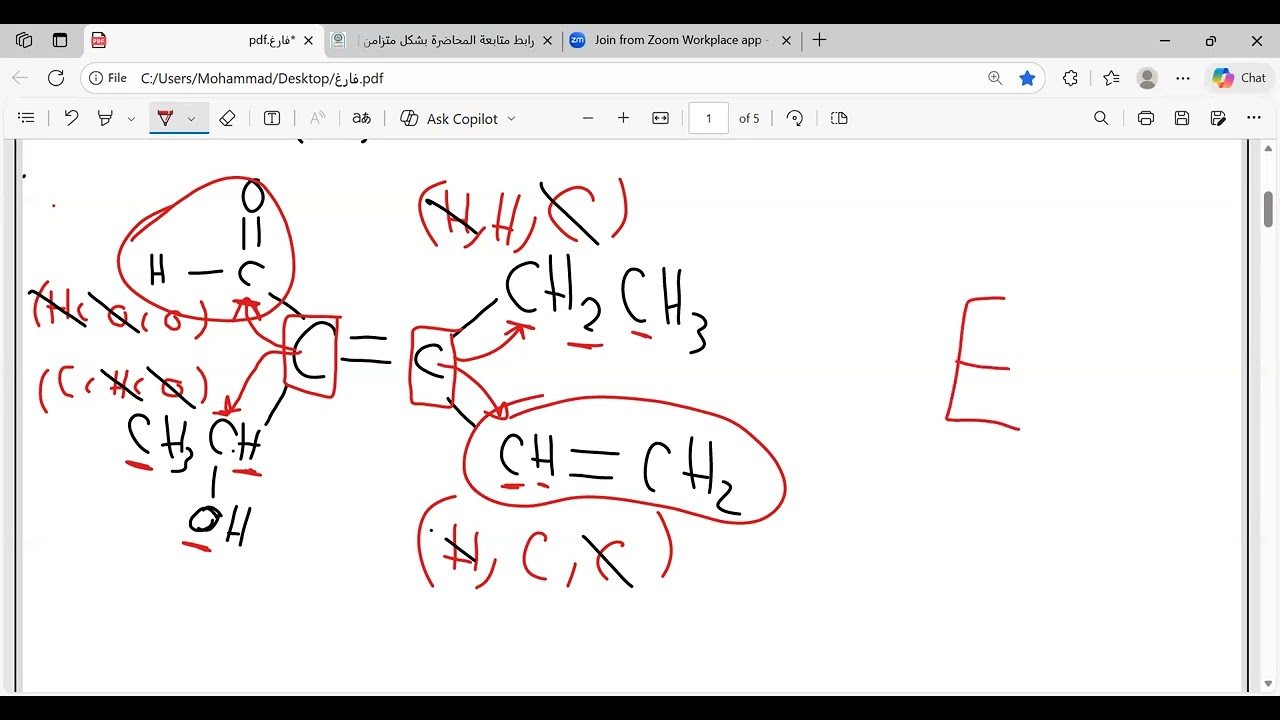Search within the PDF document

(x=1101, y=118)
